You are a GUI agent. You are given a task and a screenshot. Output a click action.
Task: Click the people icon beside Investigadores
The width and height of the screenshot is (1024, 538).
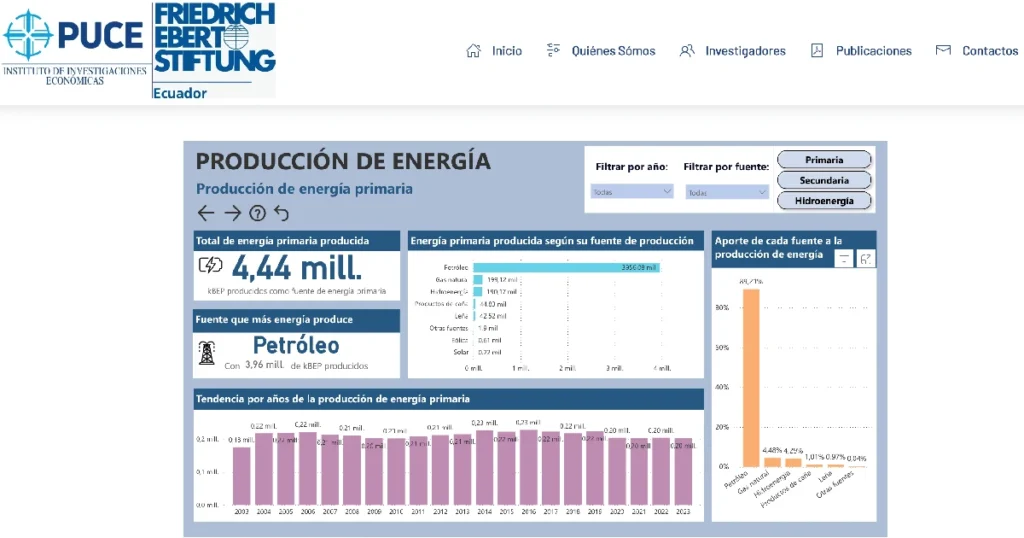click(686, 51)
